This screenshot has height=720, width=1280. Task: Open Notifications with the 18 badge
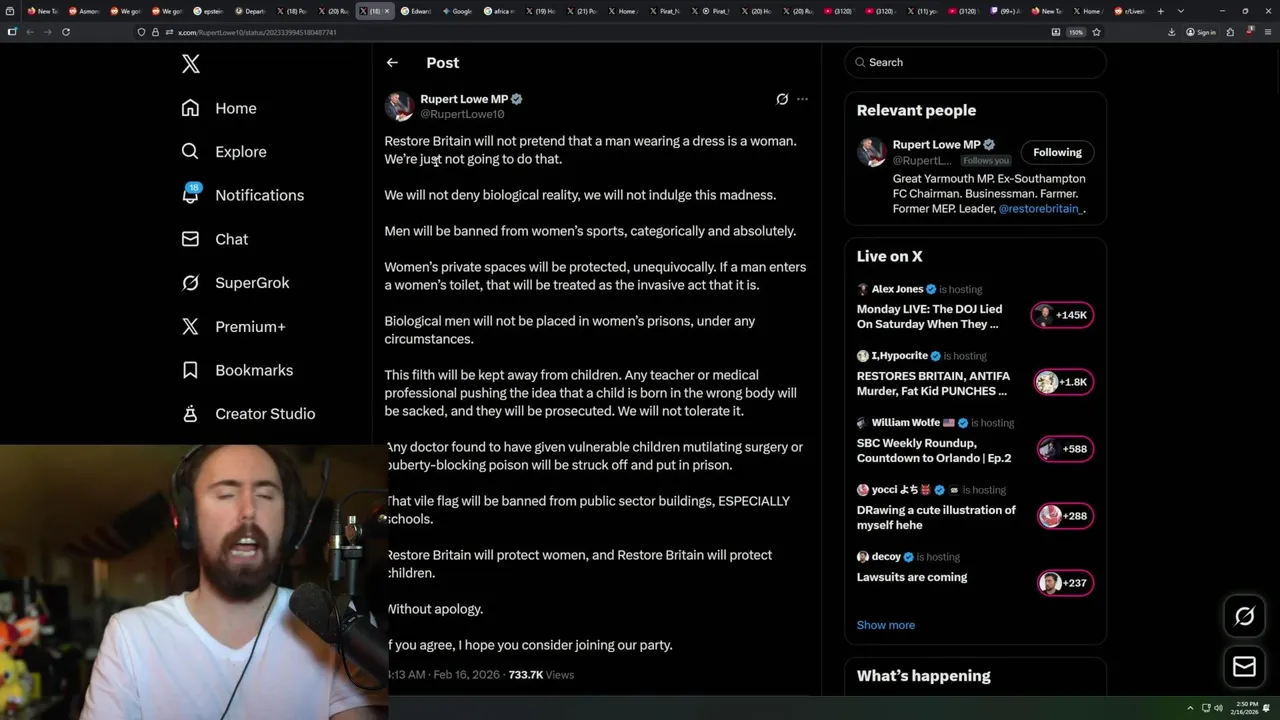[242, 195]
